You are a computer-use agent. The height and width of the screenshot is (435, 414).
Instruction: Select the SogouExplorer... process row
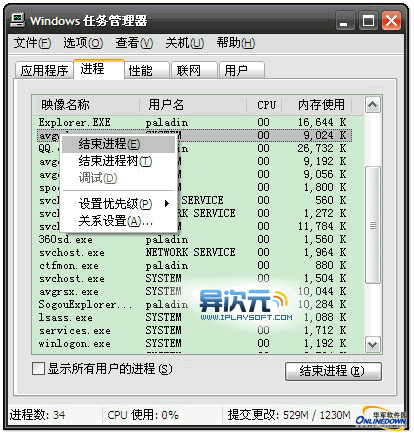(193, 304)
